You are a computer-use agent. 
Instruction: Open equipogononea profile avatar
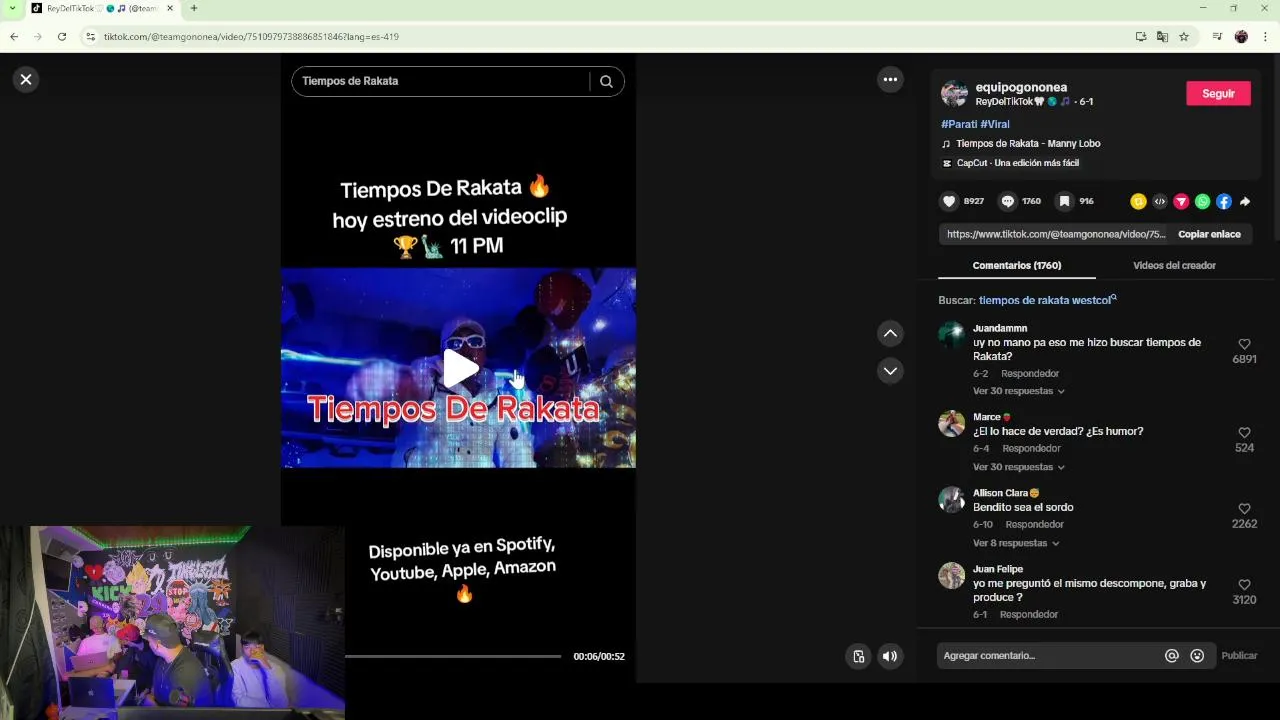point(954,94)
